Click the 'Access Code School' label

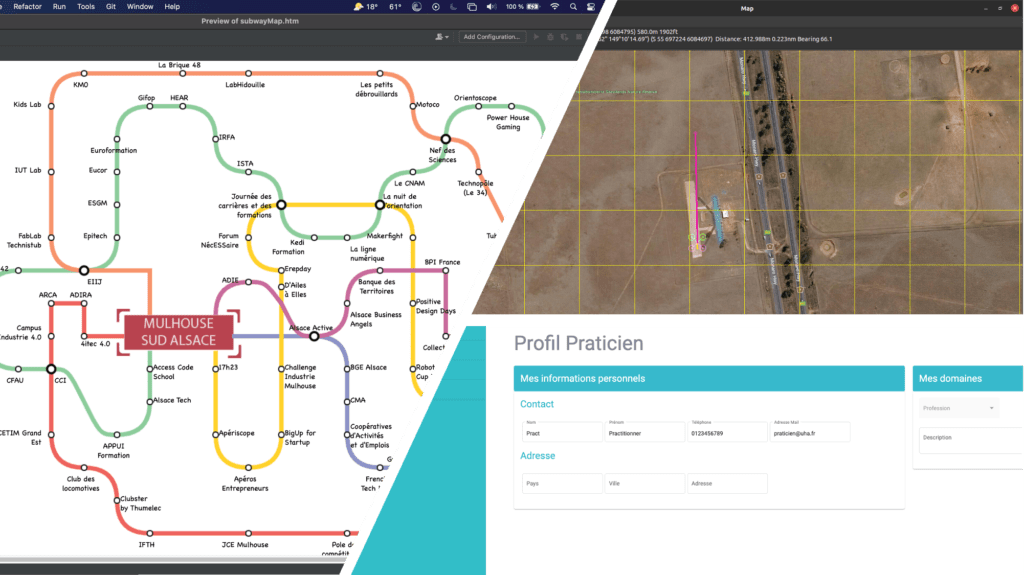point(173,372)
